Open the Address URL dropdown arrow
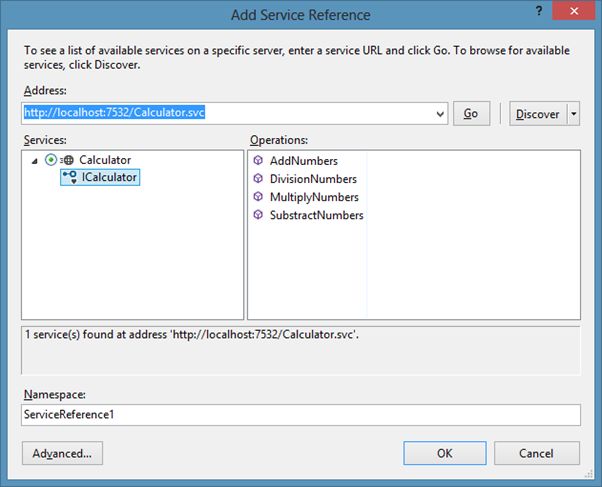The image size is (602, 487). (441, 114)
